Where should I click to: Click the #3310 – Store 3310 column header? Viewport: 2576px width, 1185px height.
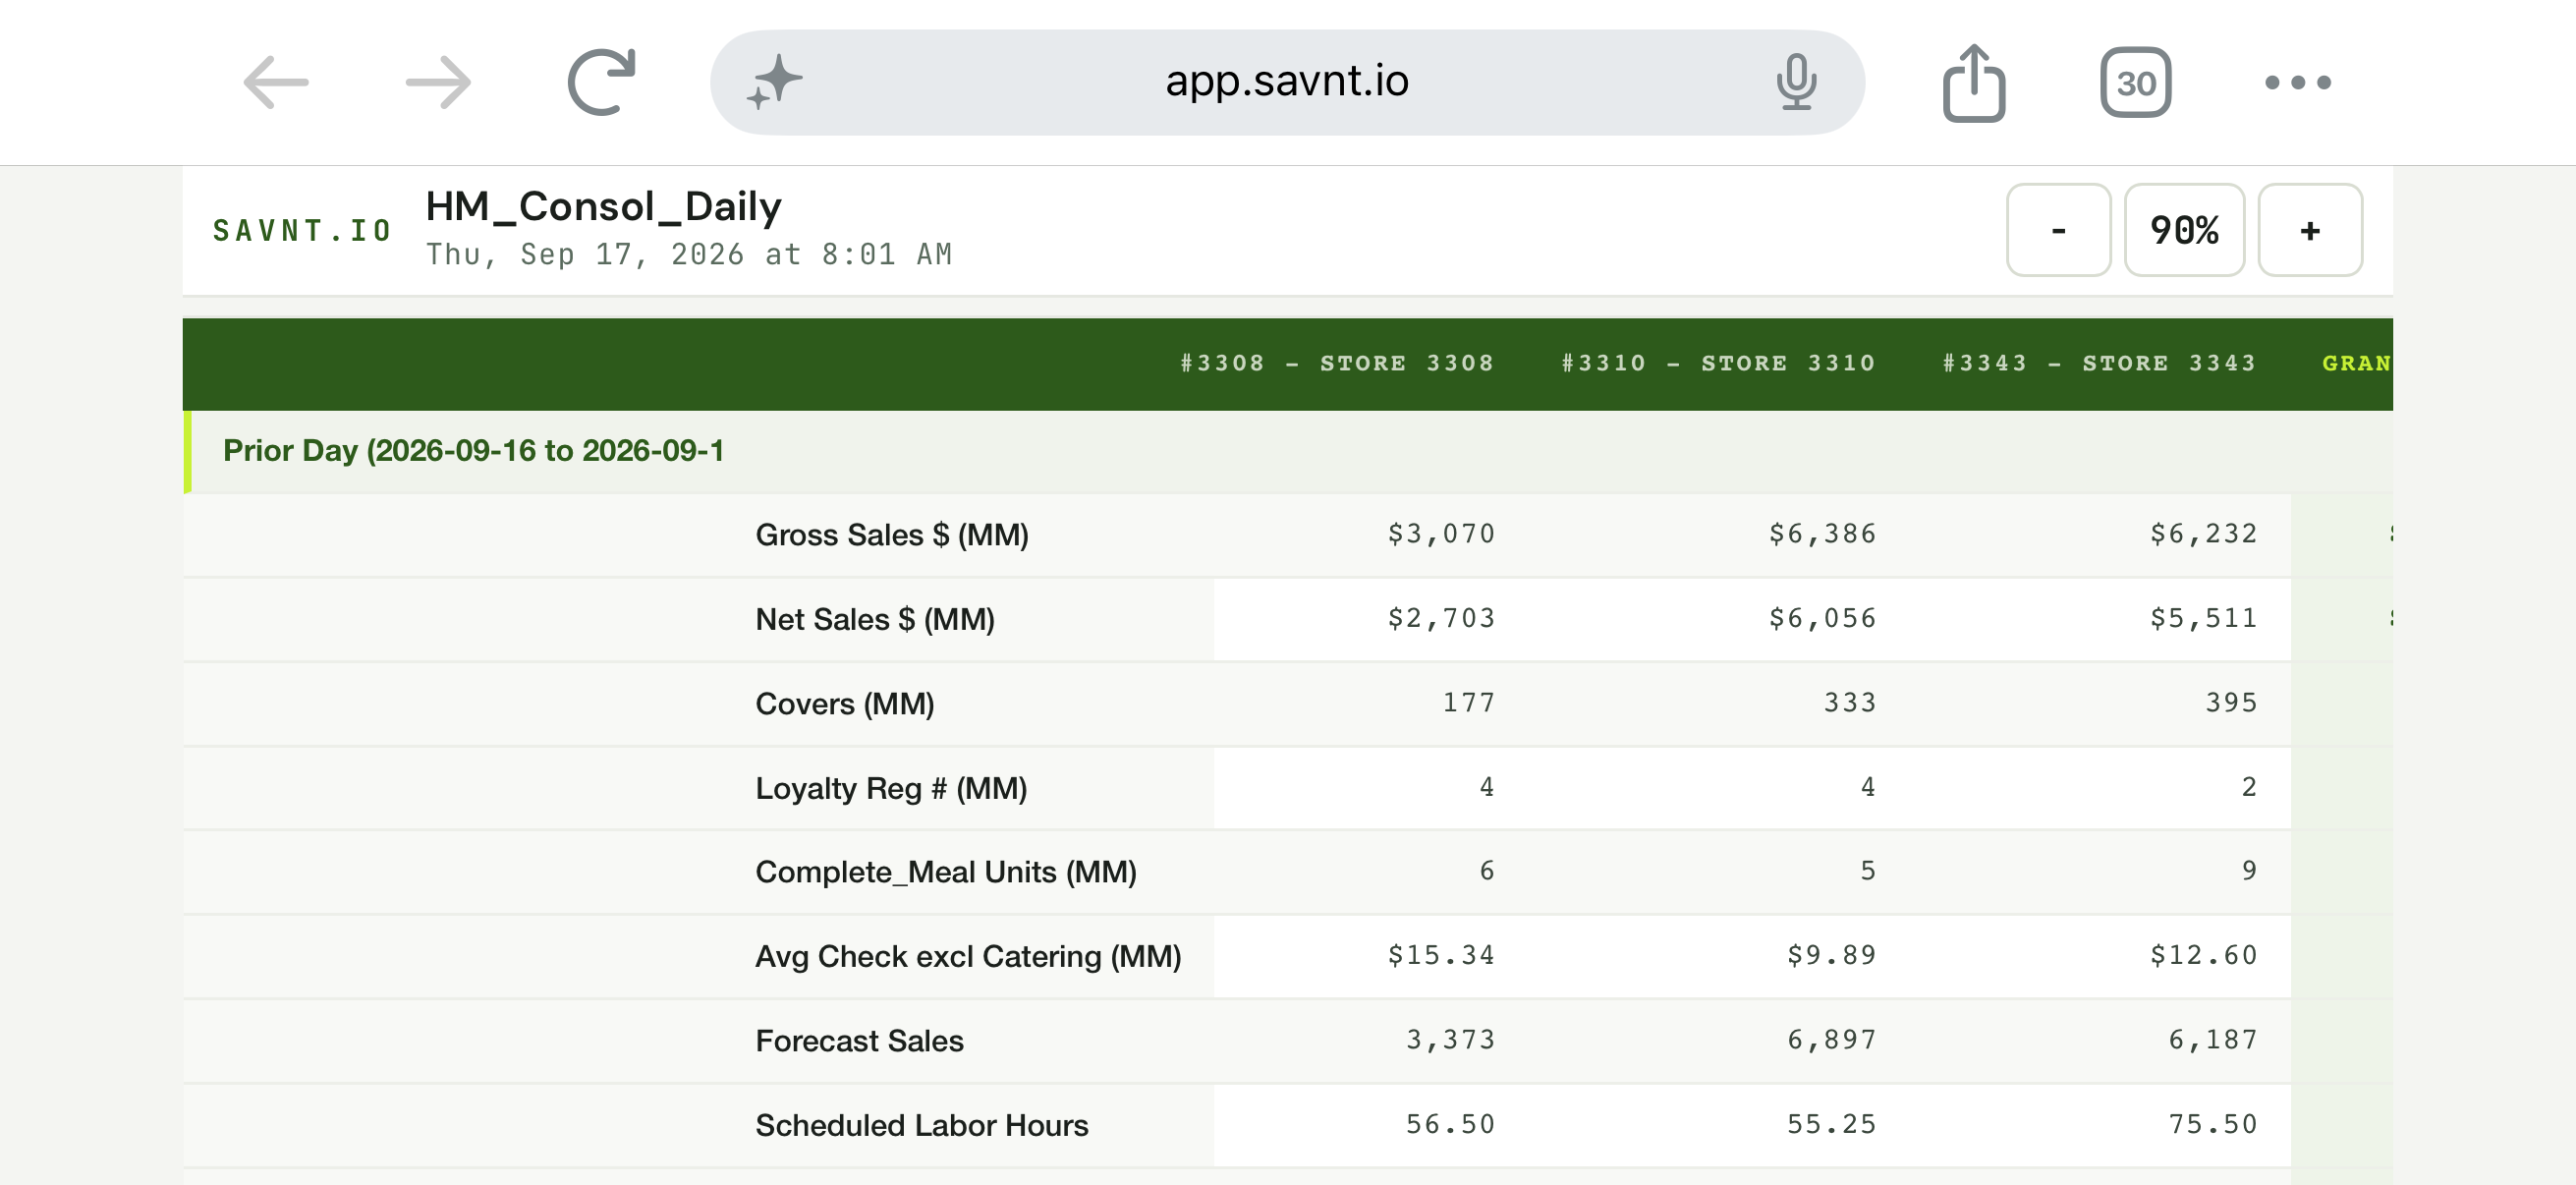tap(1718, 363)
